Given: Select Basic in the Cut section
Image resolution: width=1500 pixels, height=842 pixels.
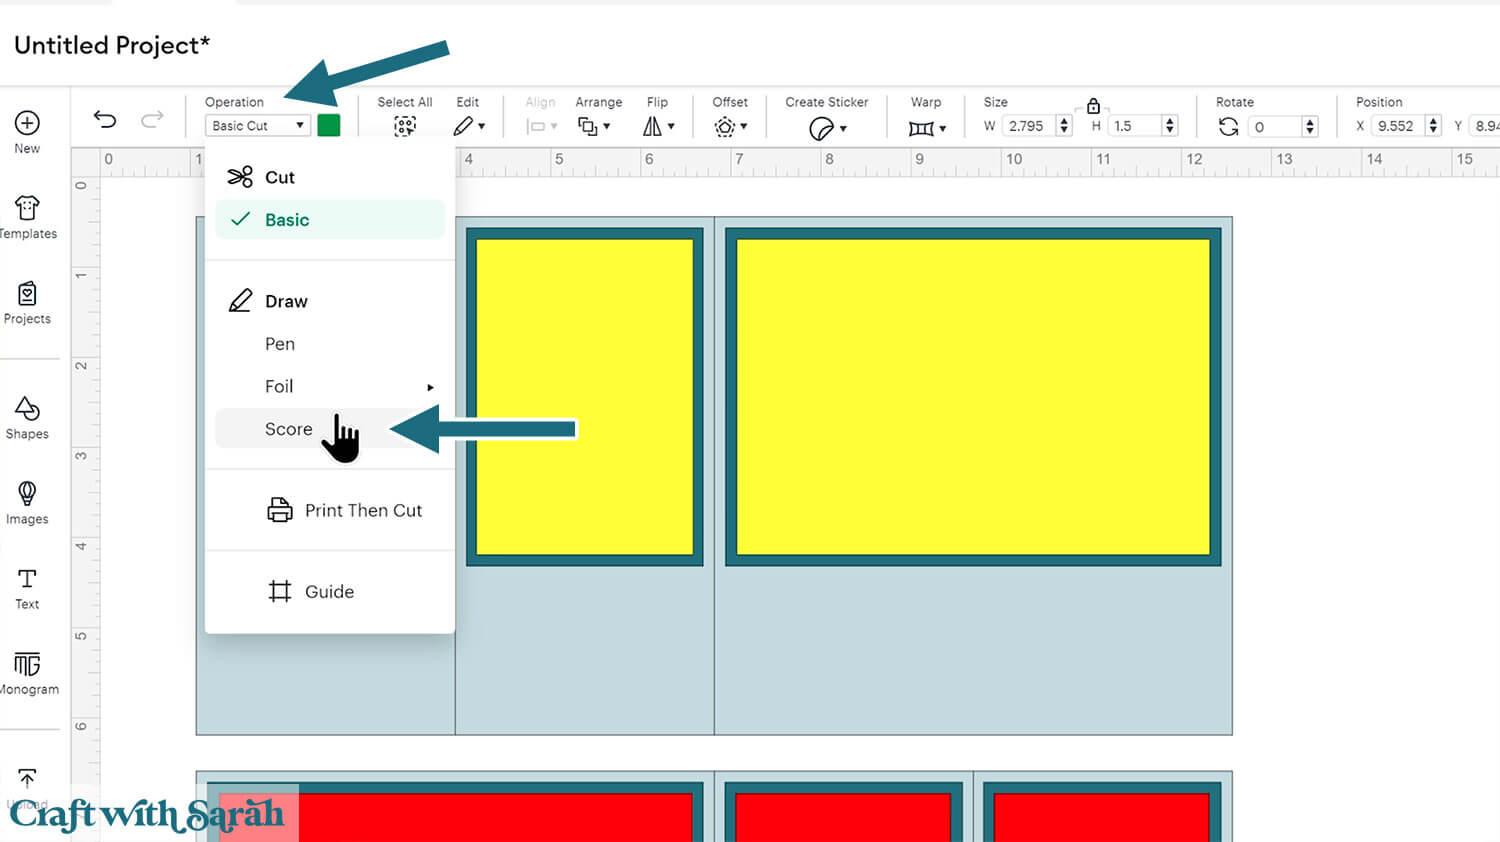Looking at the screenshot, I should [x=330, y=219].
